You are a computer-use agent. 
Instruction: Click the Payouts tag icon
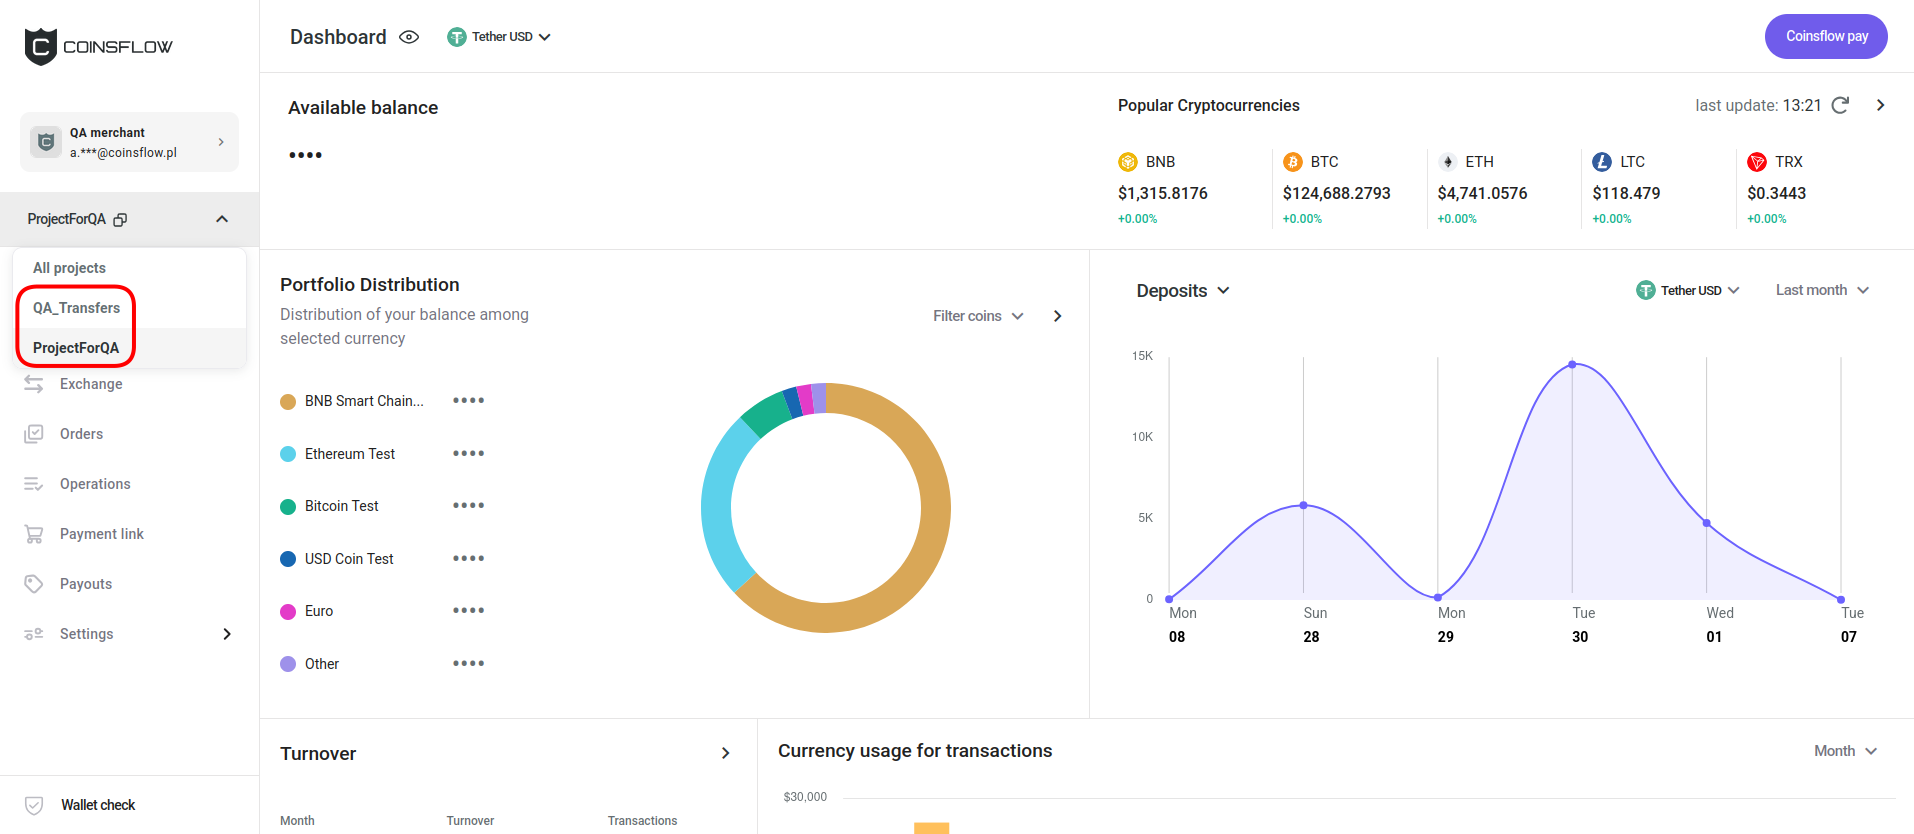tap(34, 584)
